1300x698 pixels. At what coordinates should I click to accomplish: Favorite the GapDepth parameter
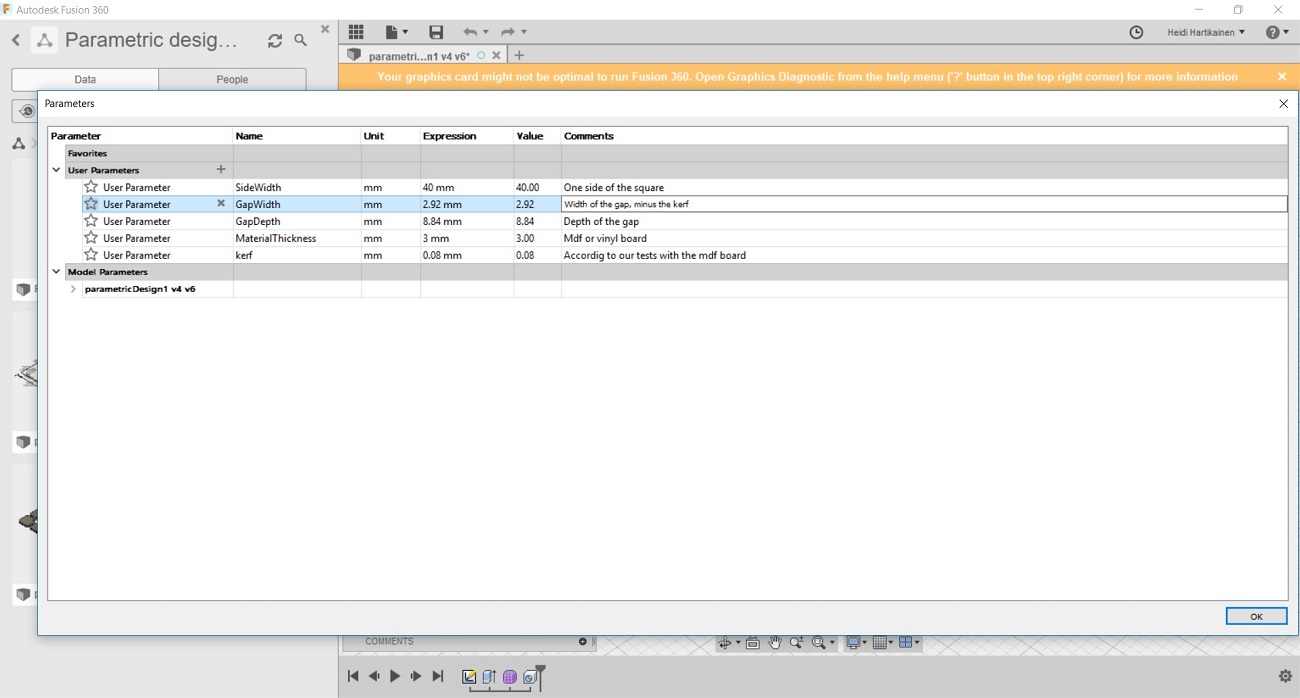coord(91,221)
